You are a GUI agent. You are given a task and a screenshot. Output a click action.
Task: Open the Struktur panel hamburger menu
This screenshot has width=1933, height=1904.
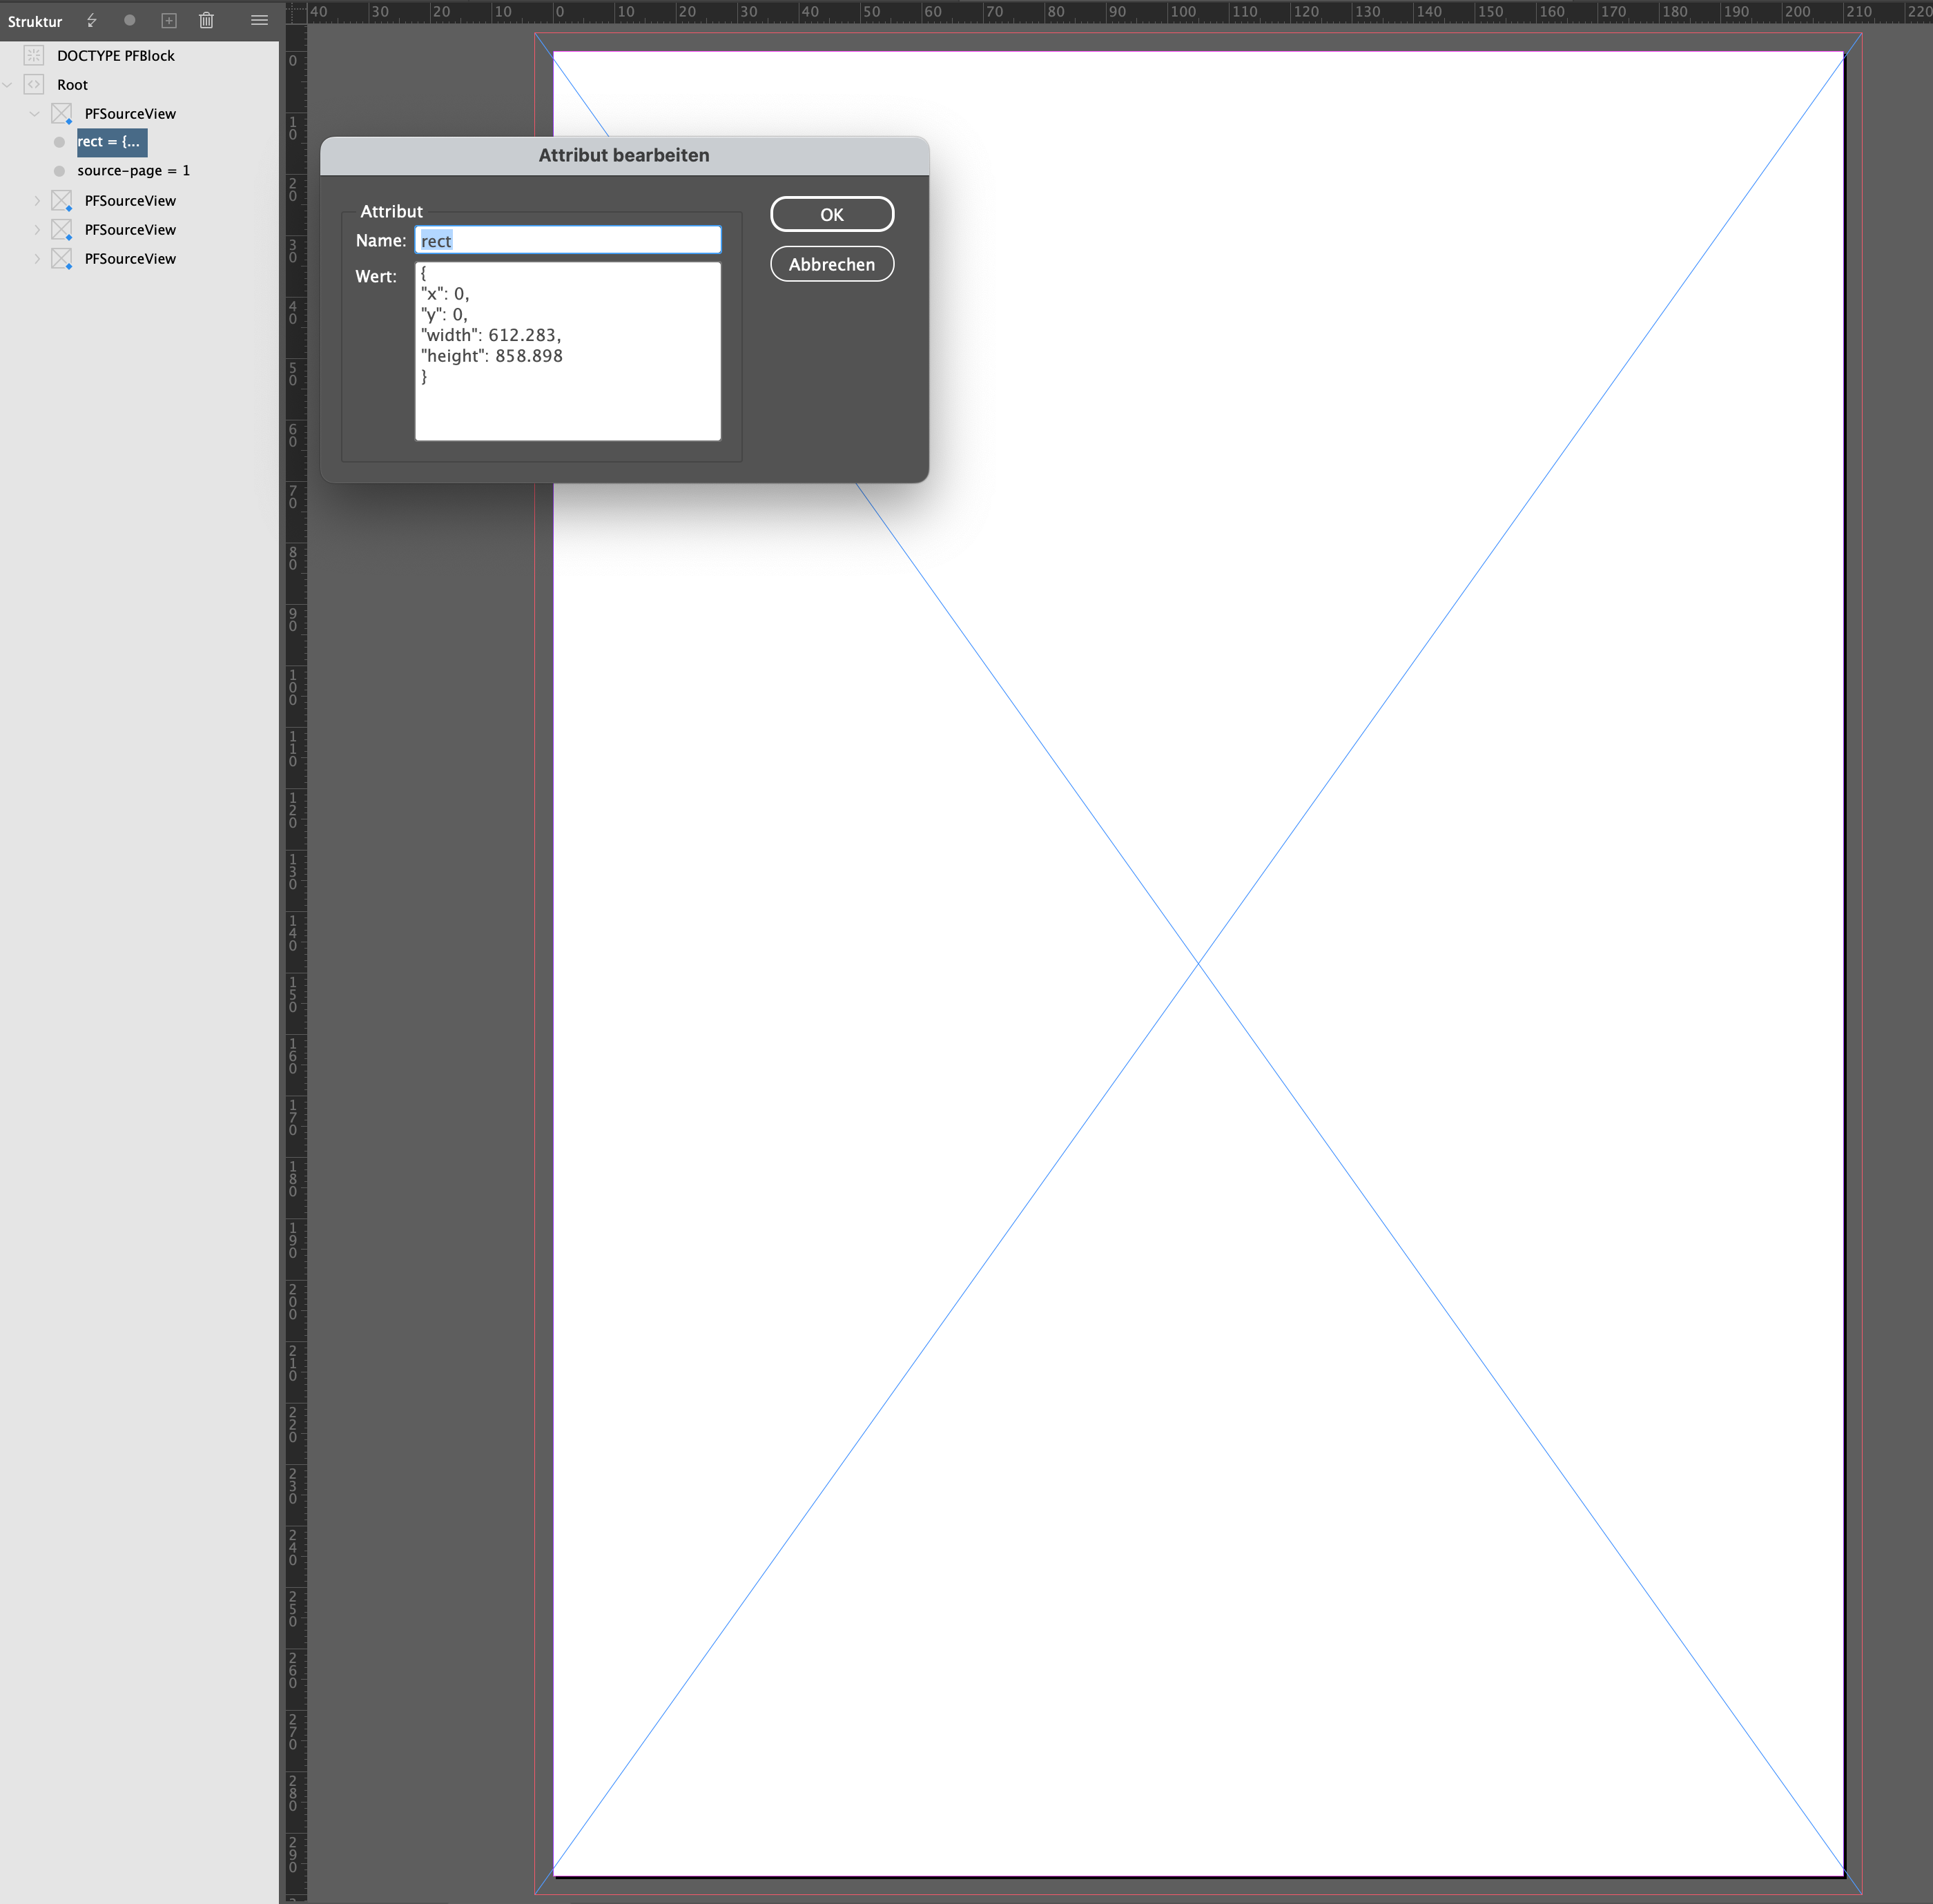point(259,20)
